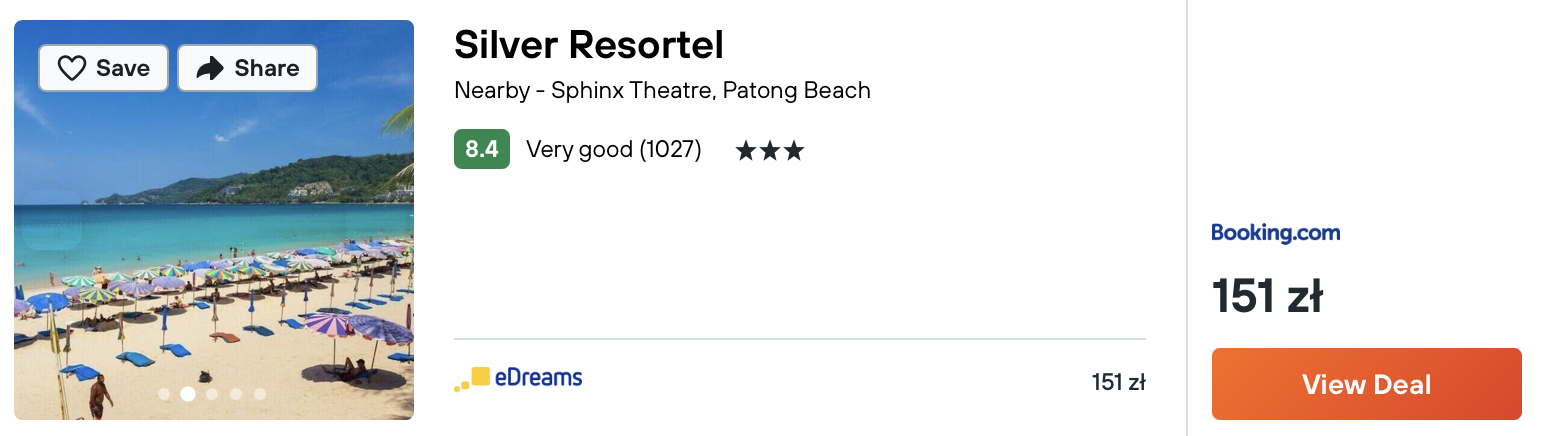Jump to the third carousel dot photo
This screenshot has width=1542, height=436.
[212, 394]
